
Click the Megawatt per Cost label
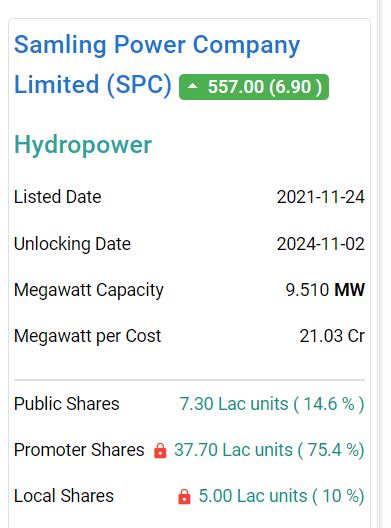(x=87, y=336)
